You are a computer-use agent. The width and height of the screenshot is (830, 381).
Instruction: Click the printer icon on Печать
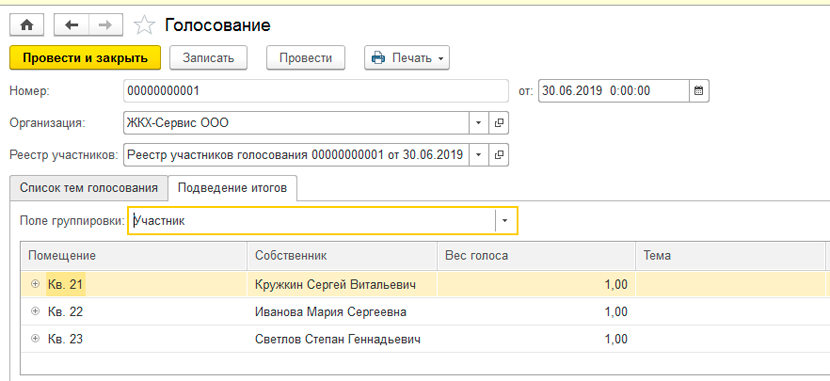point(378,58)
